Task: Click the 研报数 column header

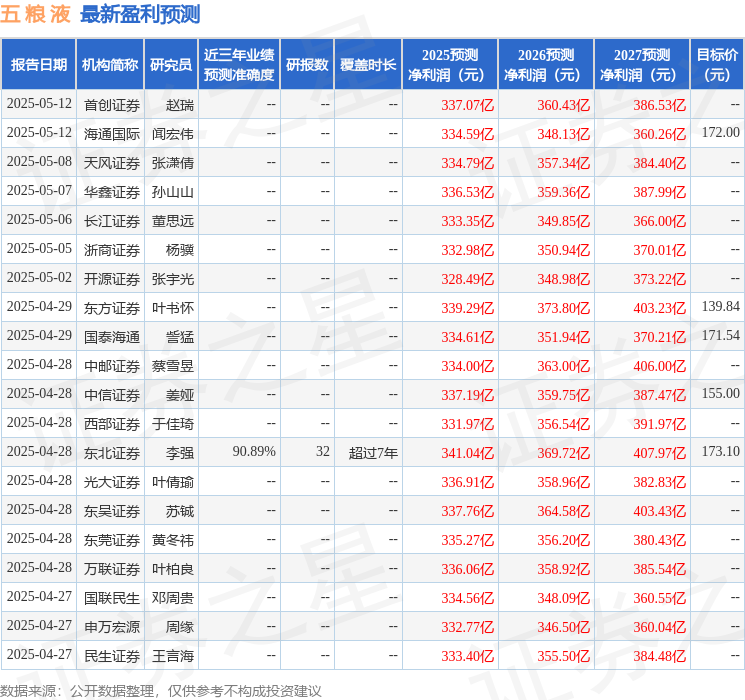Action: [307, 64]
